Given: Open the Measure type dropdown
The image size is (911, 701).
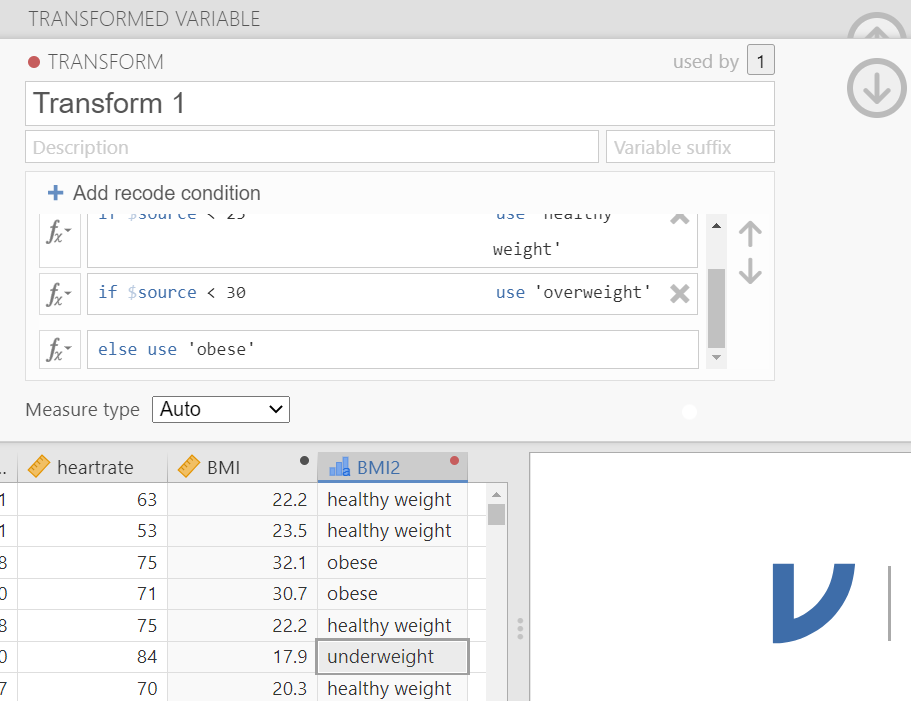Looking at the screenshot, I should click(x=220, y=409).
